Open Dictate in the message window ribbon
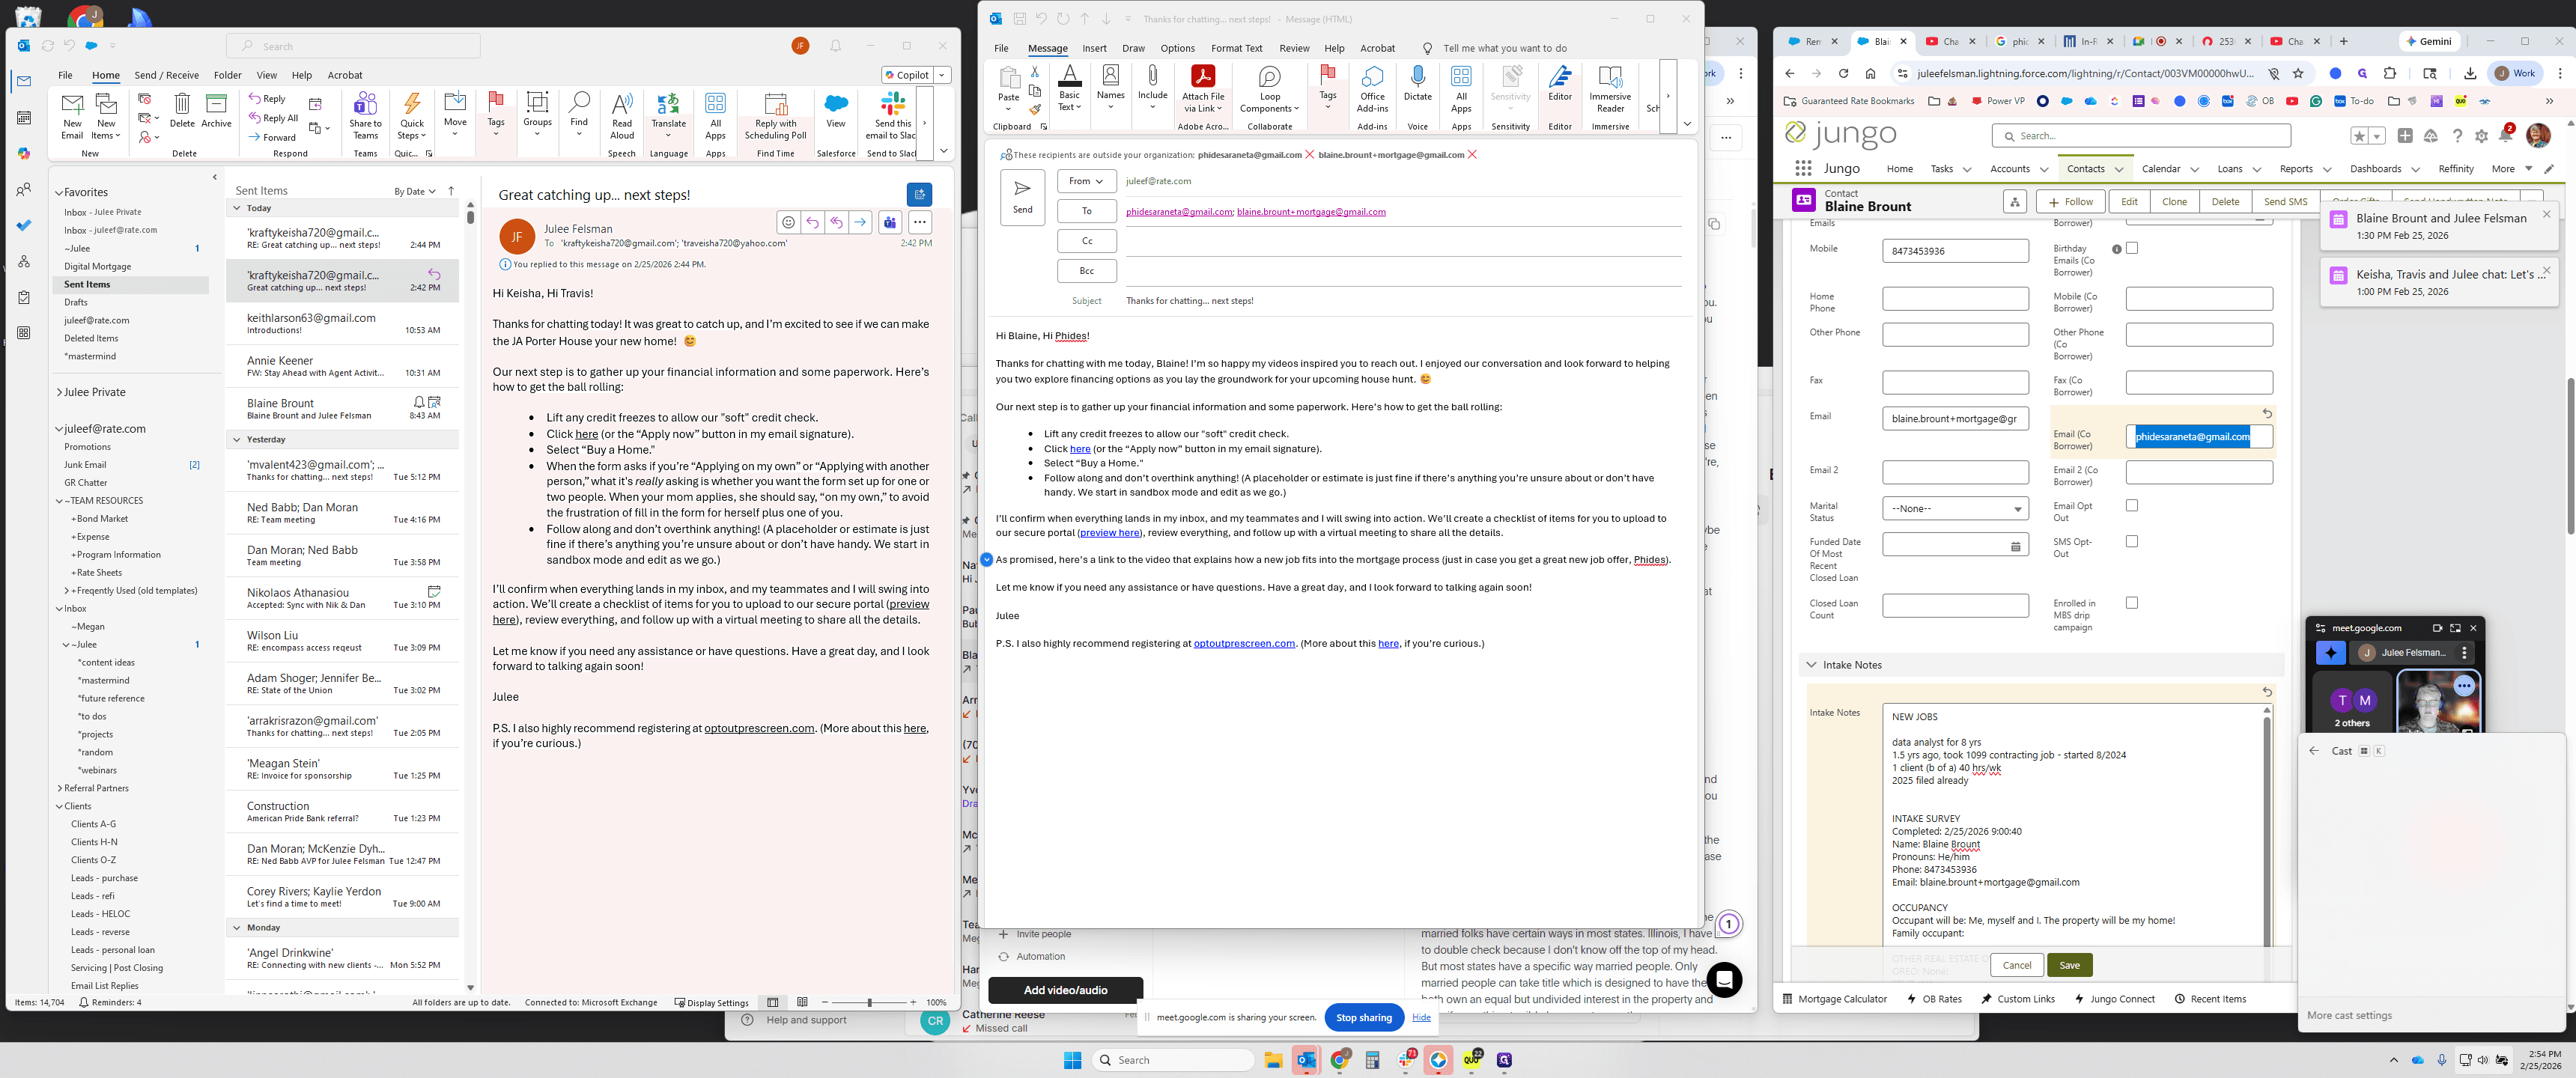This screenshot has width=2576, height=1078. (x=1417, y=84)
